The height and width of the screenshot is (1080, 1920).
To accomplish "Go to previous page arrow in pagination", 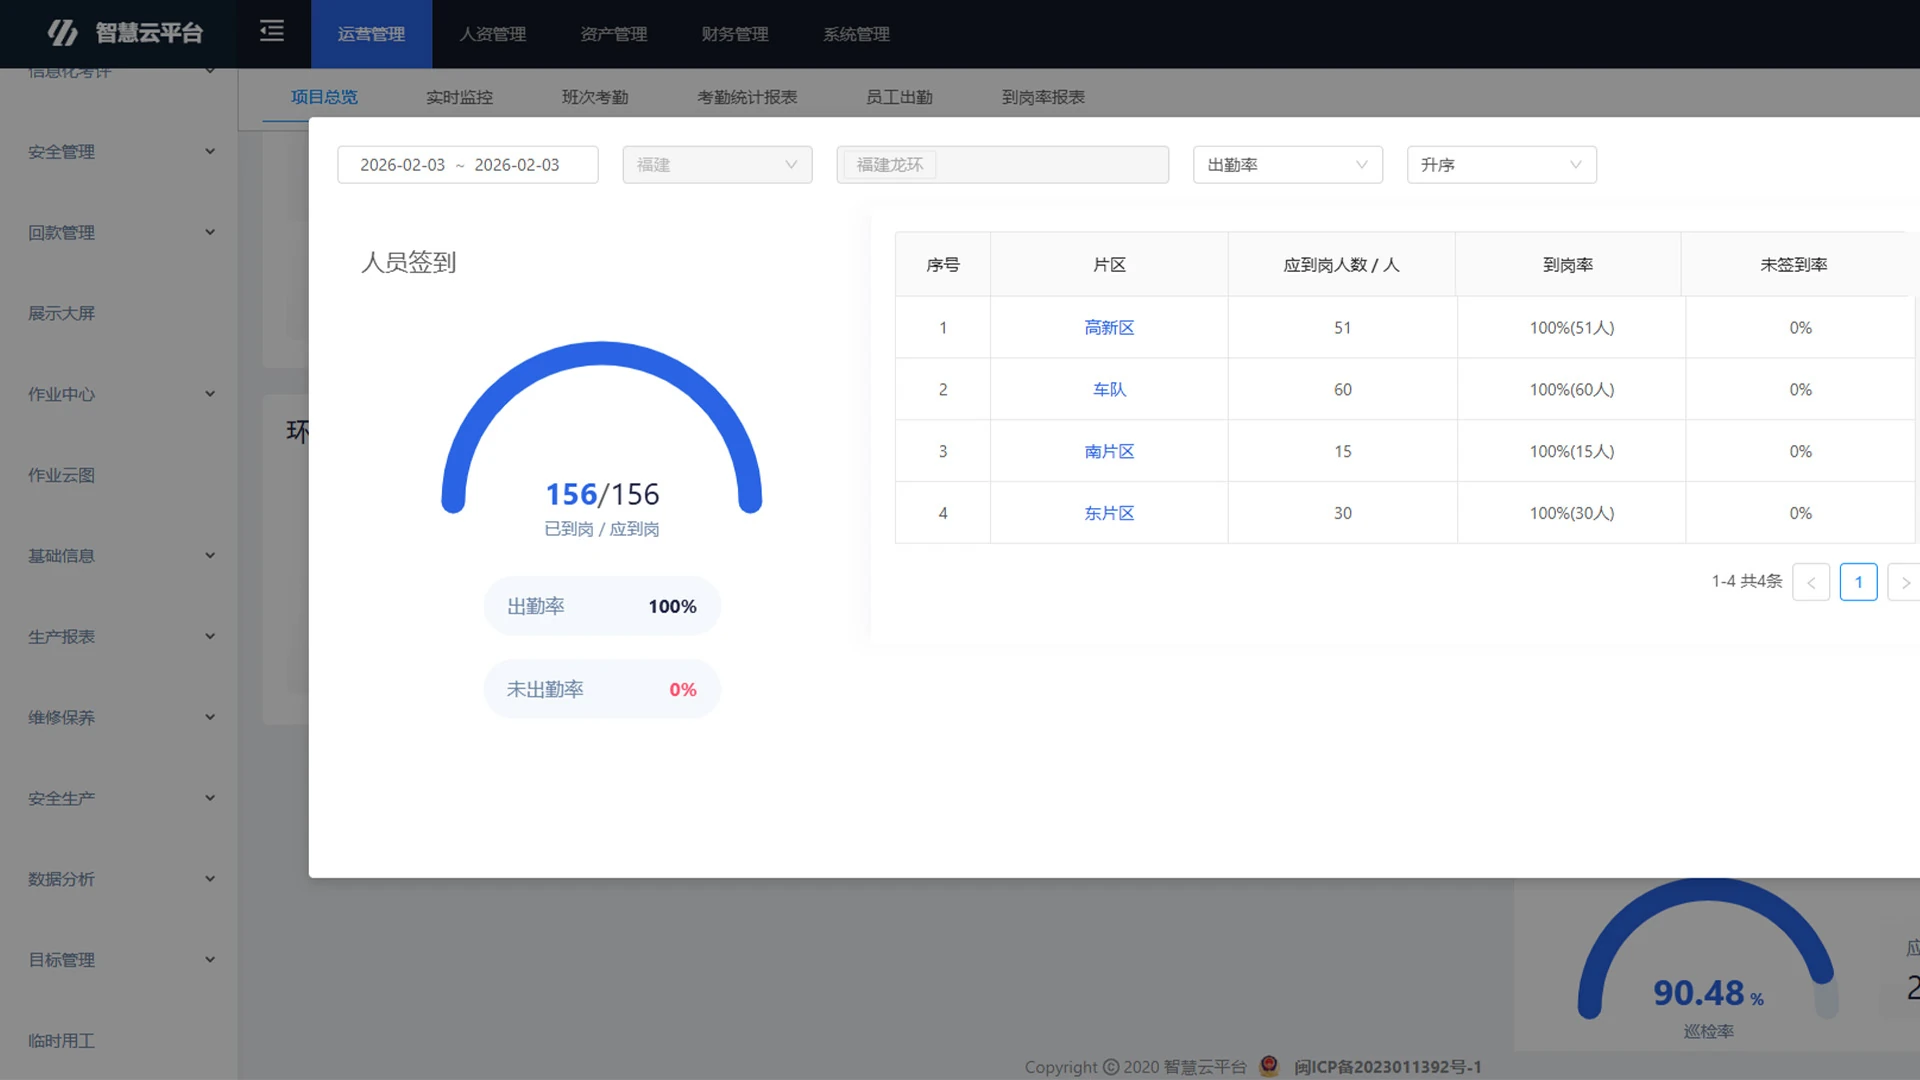I will (1810, 582).
